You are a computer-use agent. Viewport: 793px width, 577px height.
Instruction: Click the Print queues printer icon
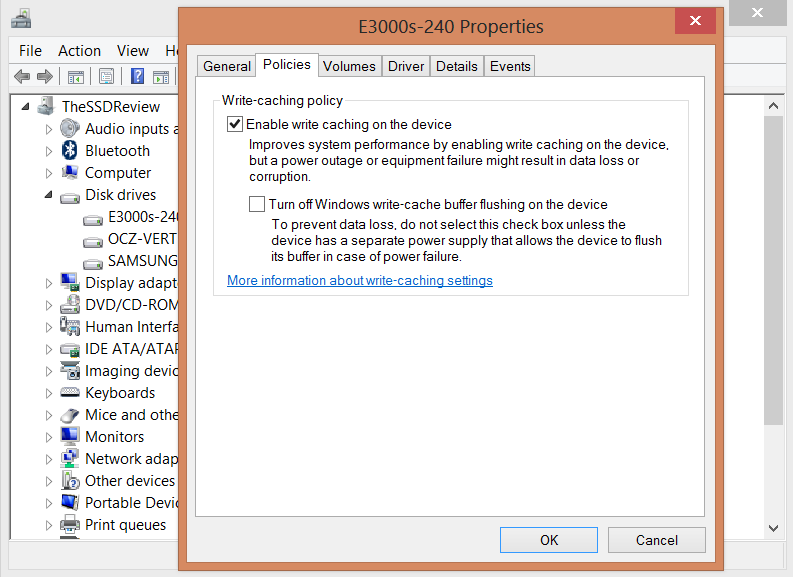[x=70, y=524]
